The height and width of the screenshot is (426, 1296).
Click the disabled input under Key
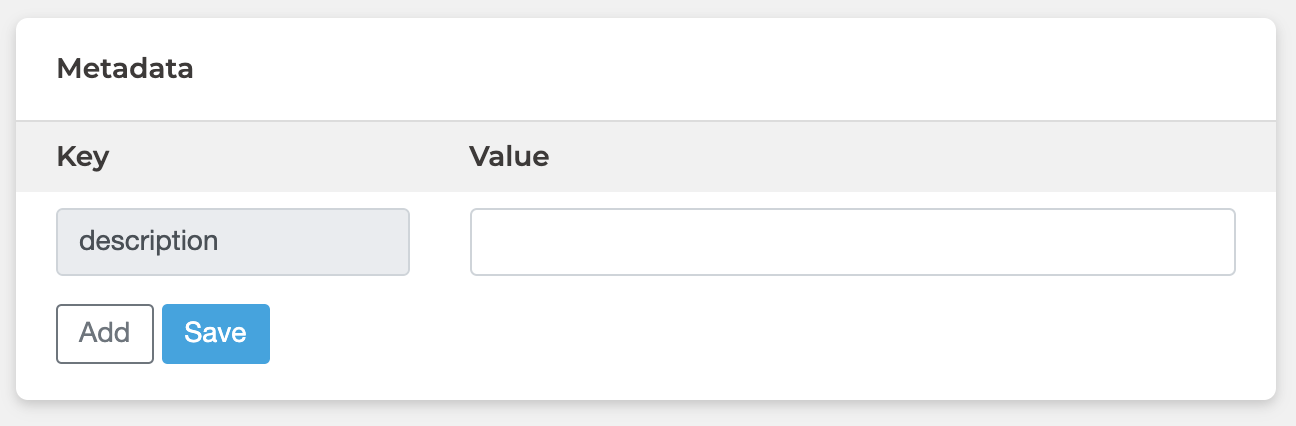point(233,242)
